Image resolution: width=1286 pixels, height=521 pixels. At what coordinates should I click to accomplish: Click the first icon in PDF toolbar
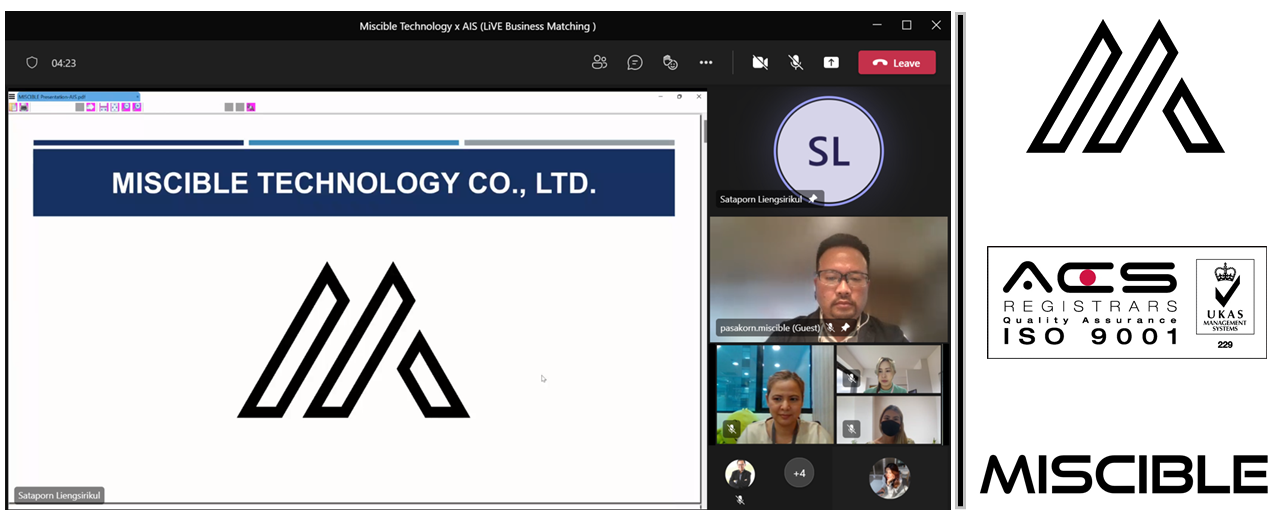(13, 107)
